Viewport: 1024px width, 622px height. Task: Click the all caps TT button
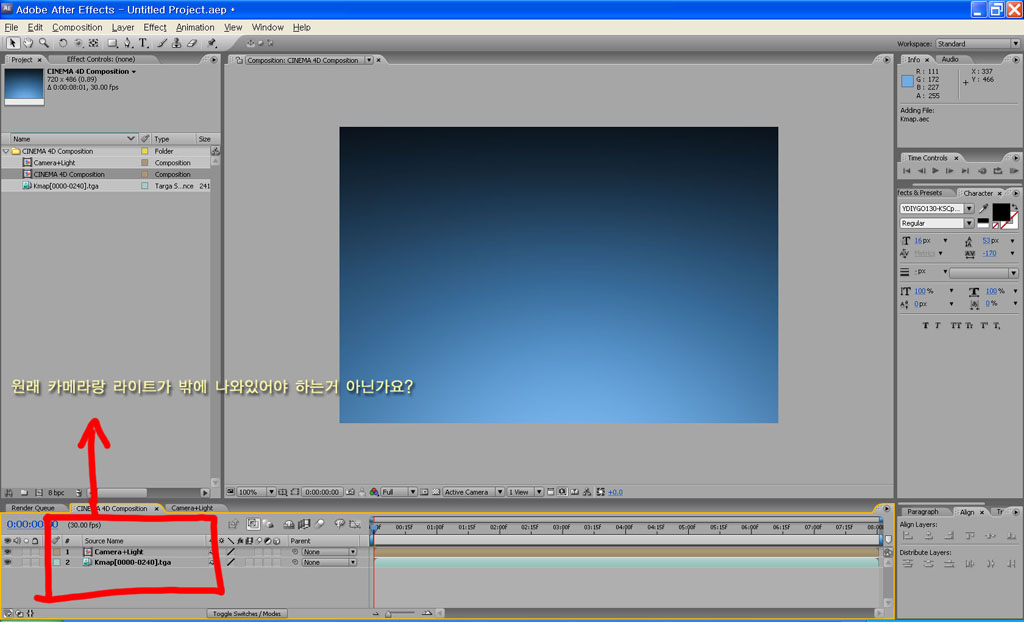[955, 325]
